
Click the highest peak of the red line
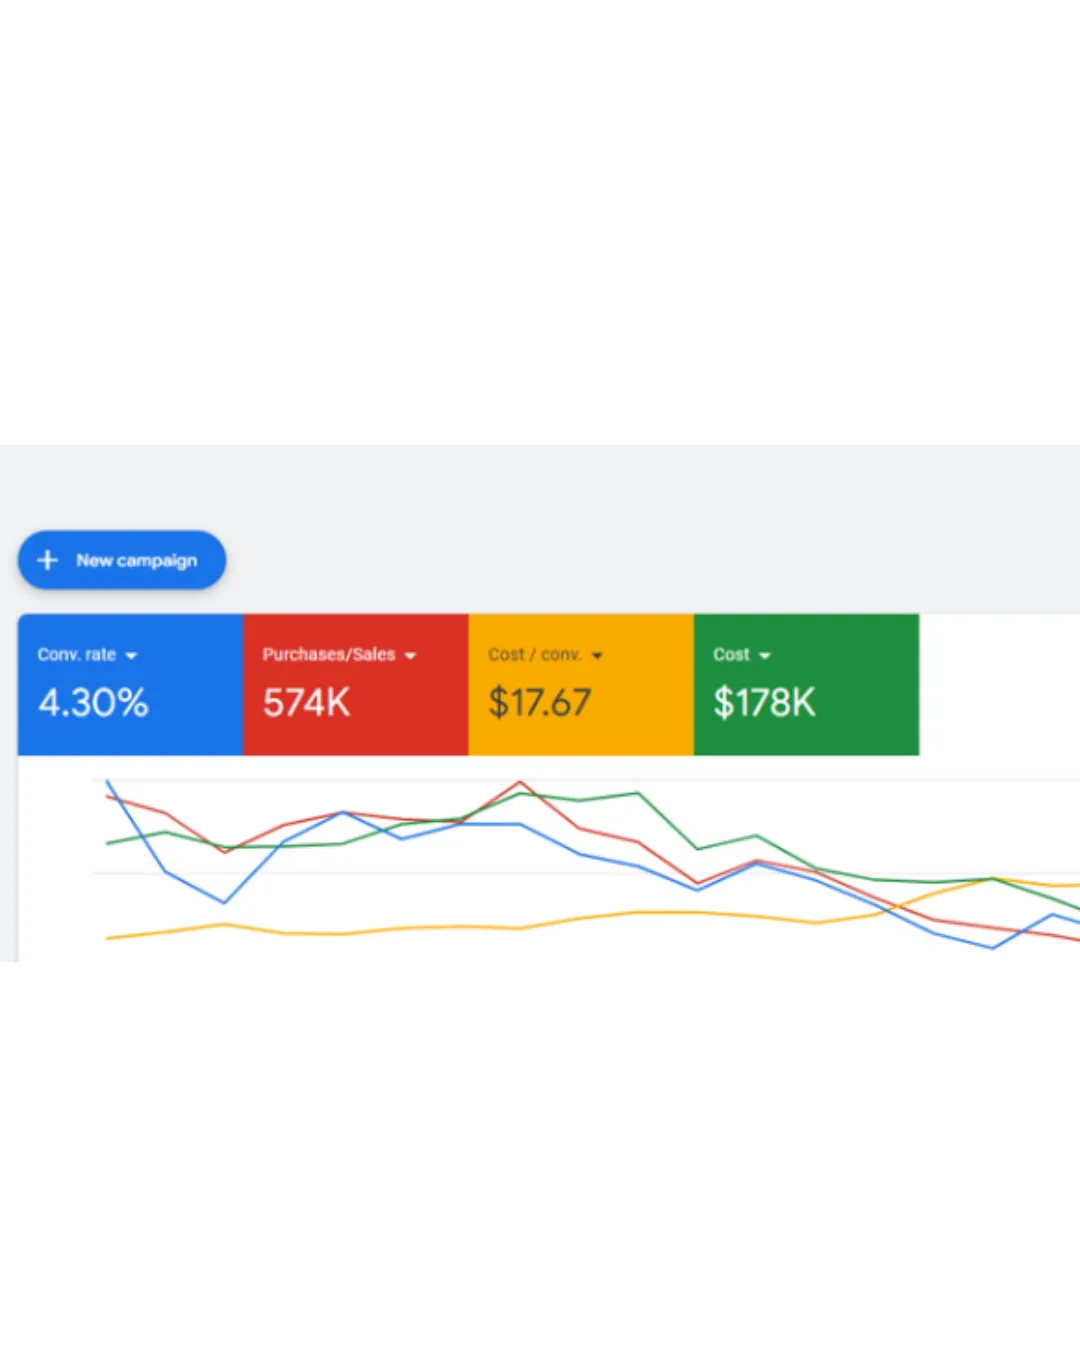[x=520, y=782]
